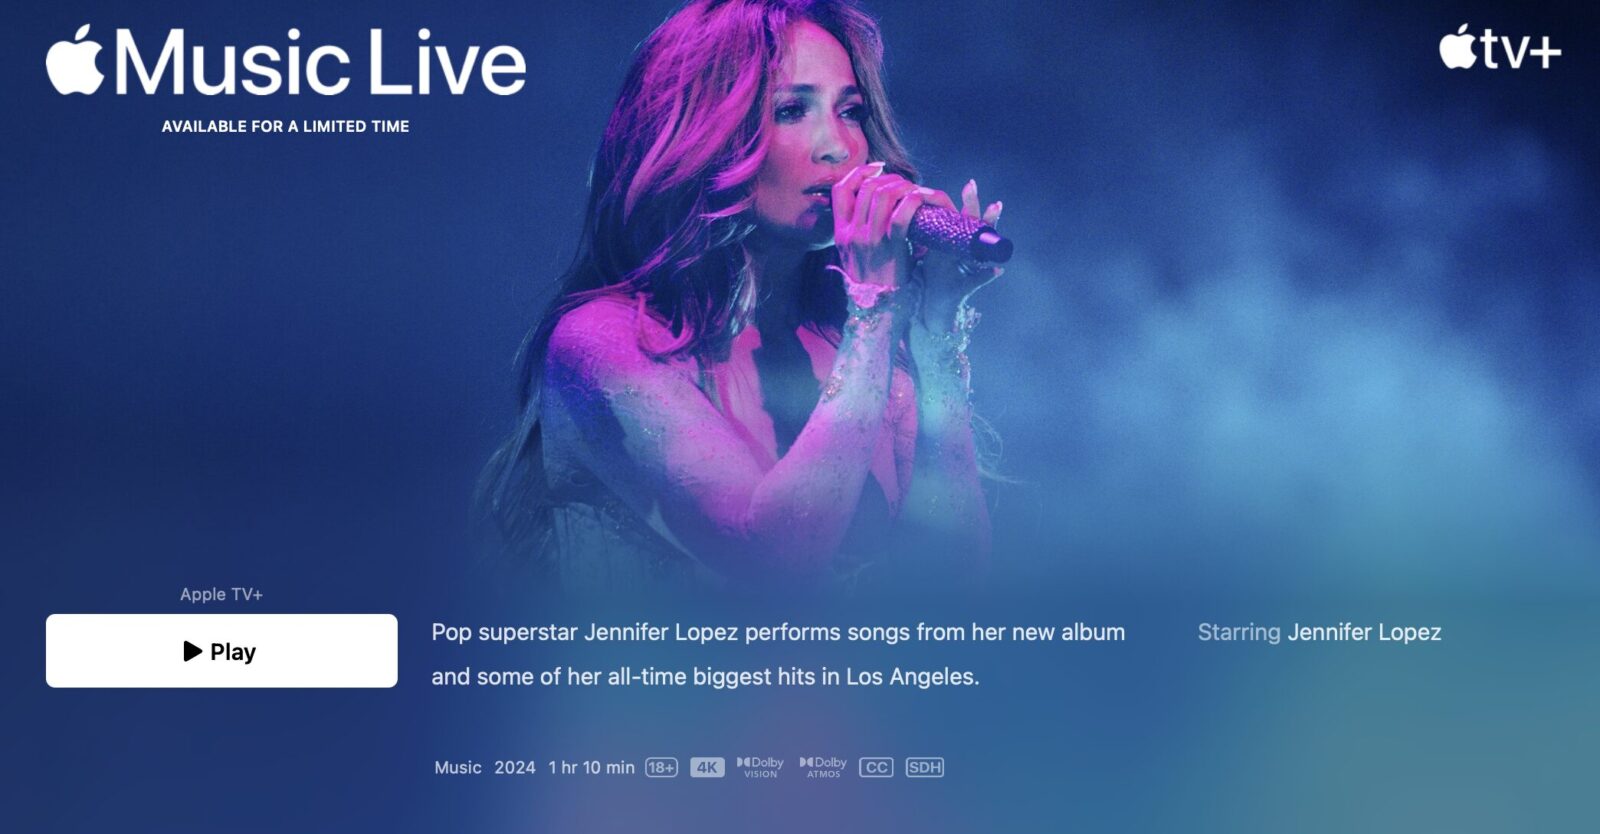Click the Apple TV+ logo in corner
Screen dimensions: 1600x834
pyautogui.click(x=1499, y=47)
